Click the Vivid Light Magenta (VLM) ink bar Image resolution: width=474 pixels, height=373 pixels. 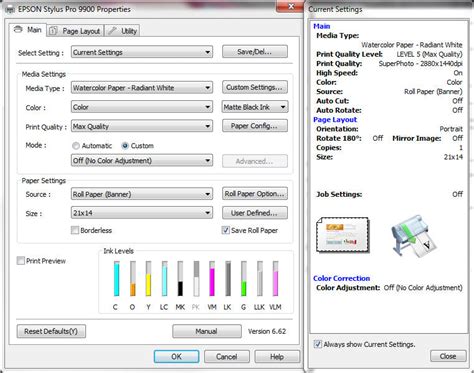coord(275,279)
